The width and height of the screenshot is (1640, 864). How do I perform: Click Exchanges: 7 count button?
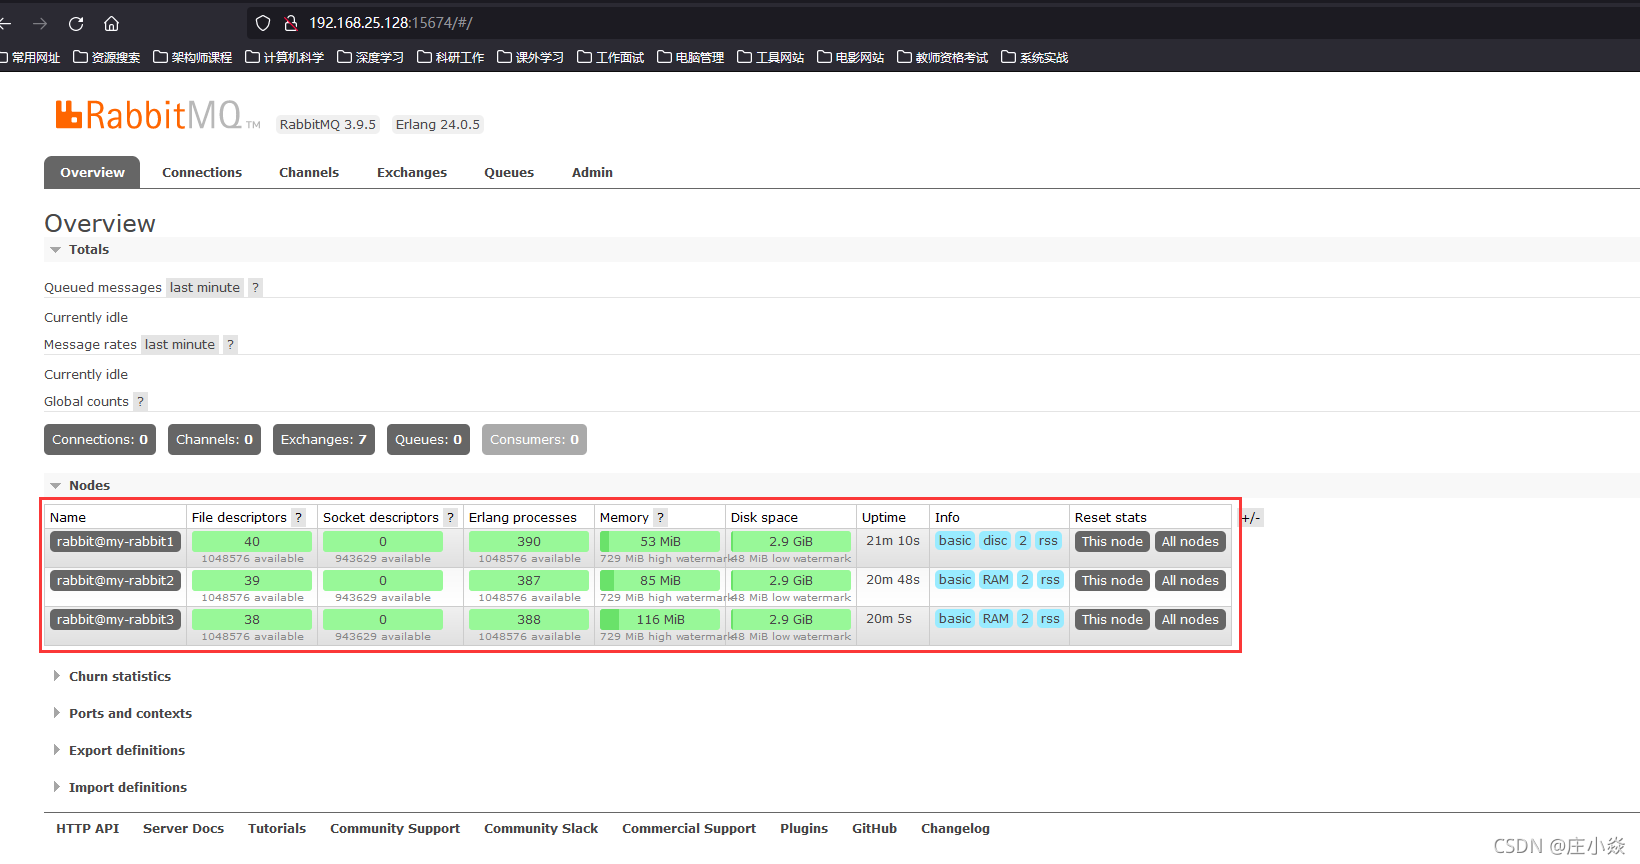click(x=324, y=440)
